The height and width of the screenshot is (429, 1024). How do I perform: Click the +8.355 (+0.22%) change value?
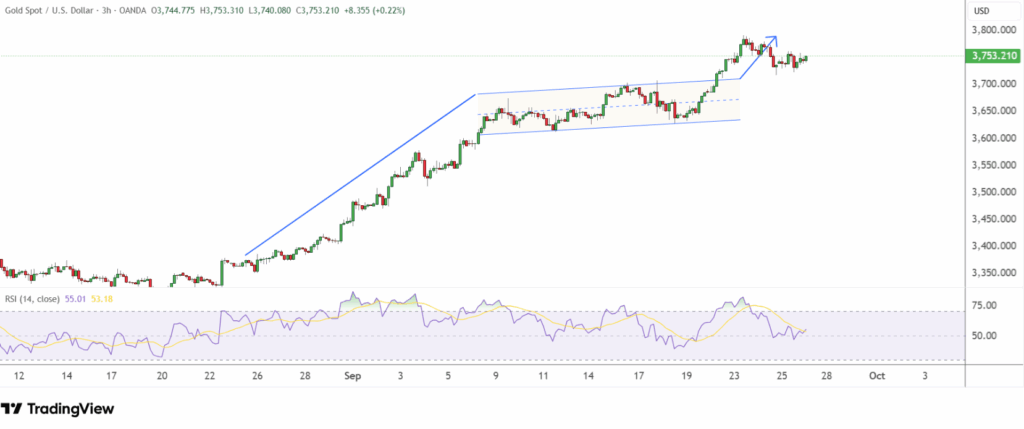coord(379,11)
